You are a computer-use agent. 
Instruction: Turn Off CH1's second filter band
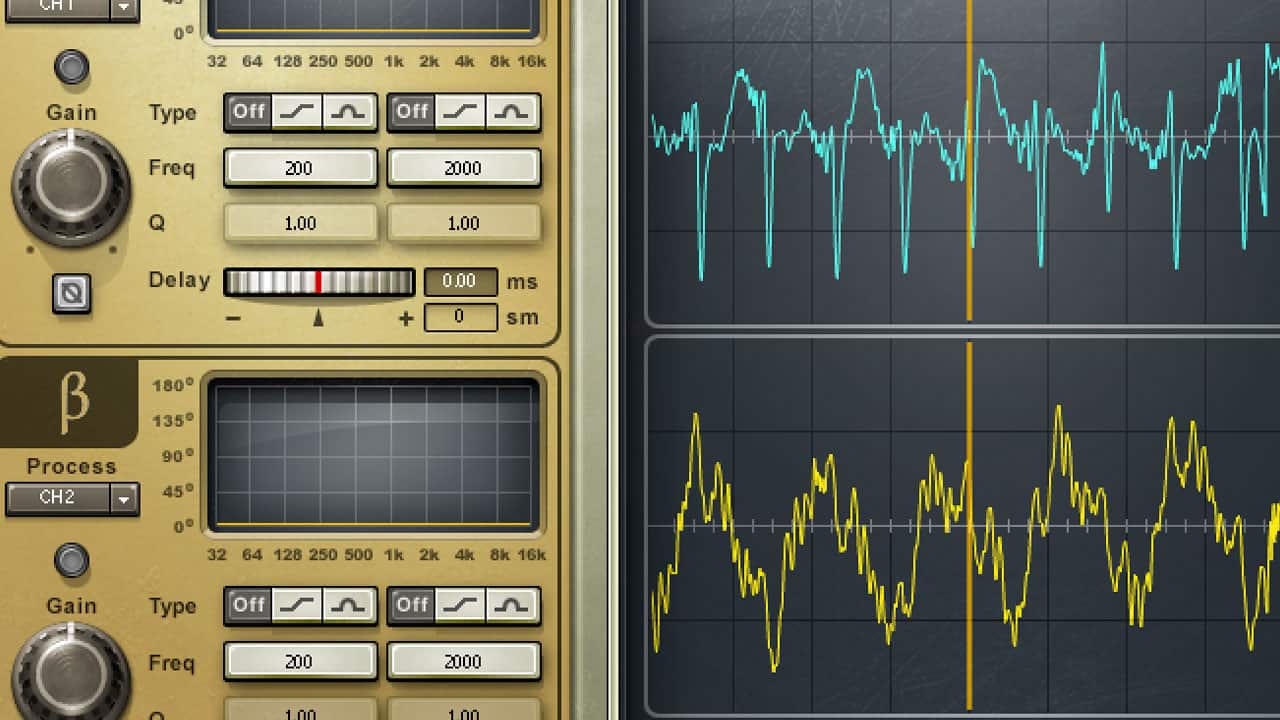[411, 112]
